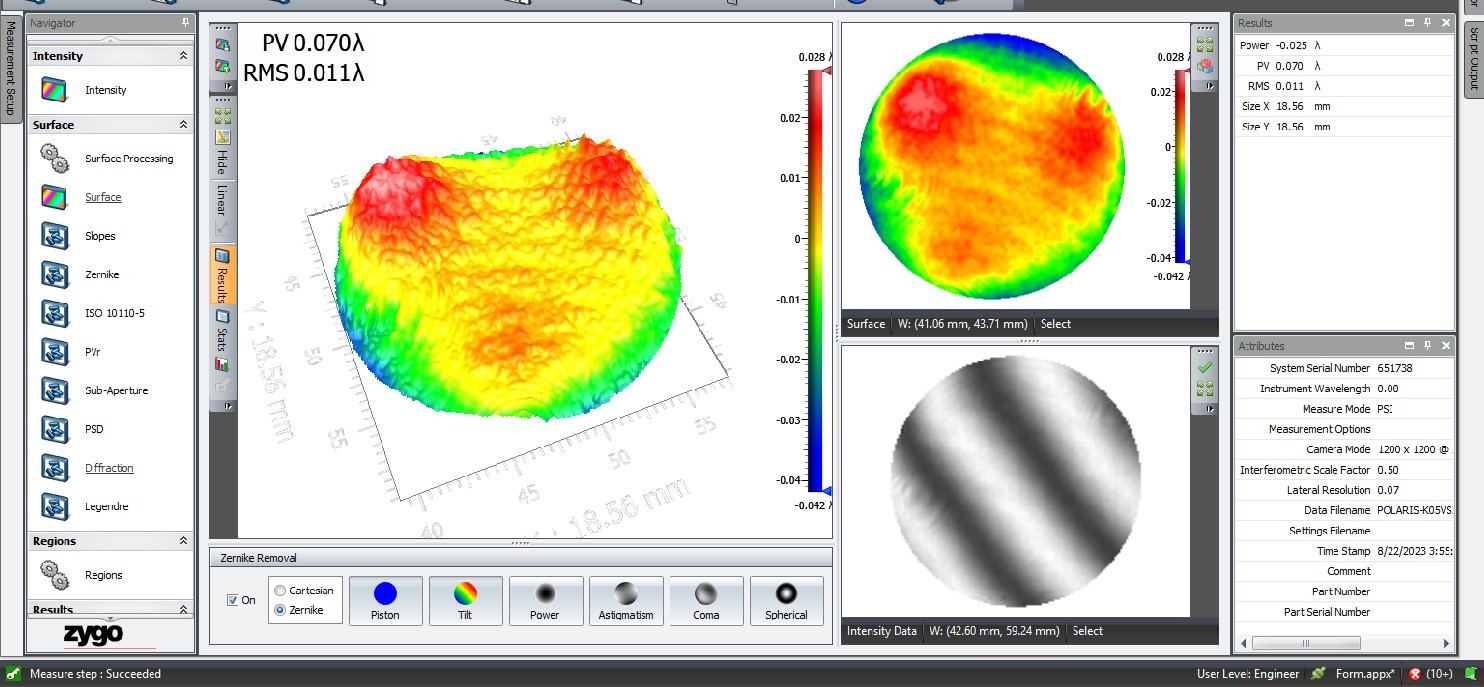The image size is (1484, 687).
Task: Toggle Astigmatism removal
Action: (626, 600)
